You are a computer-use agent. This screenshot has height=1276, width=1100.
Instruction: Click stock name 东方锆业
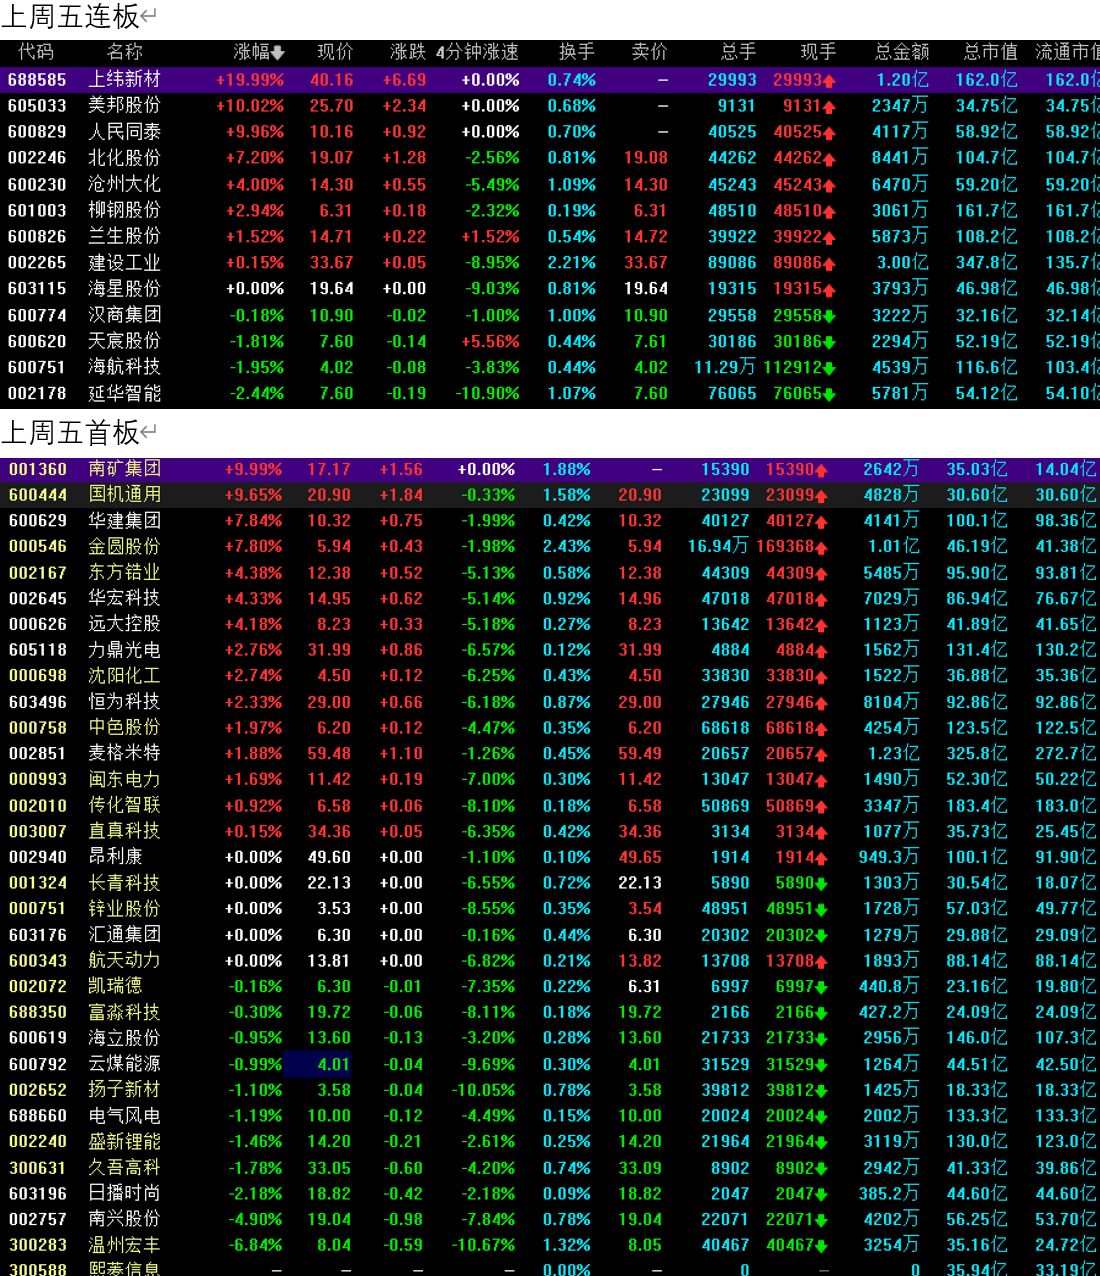tap(124, 573)
